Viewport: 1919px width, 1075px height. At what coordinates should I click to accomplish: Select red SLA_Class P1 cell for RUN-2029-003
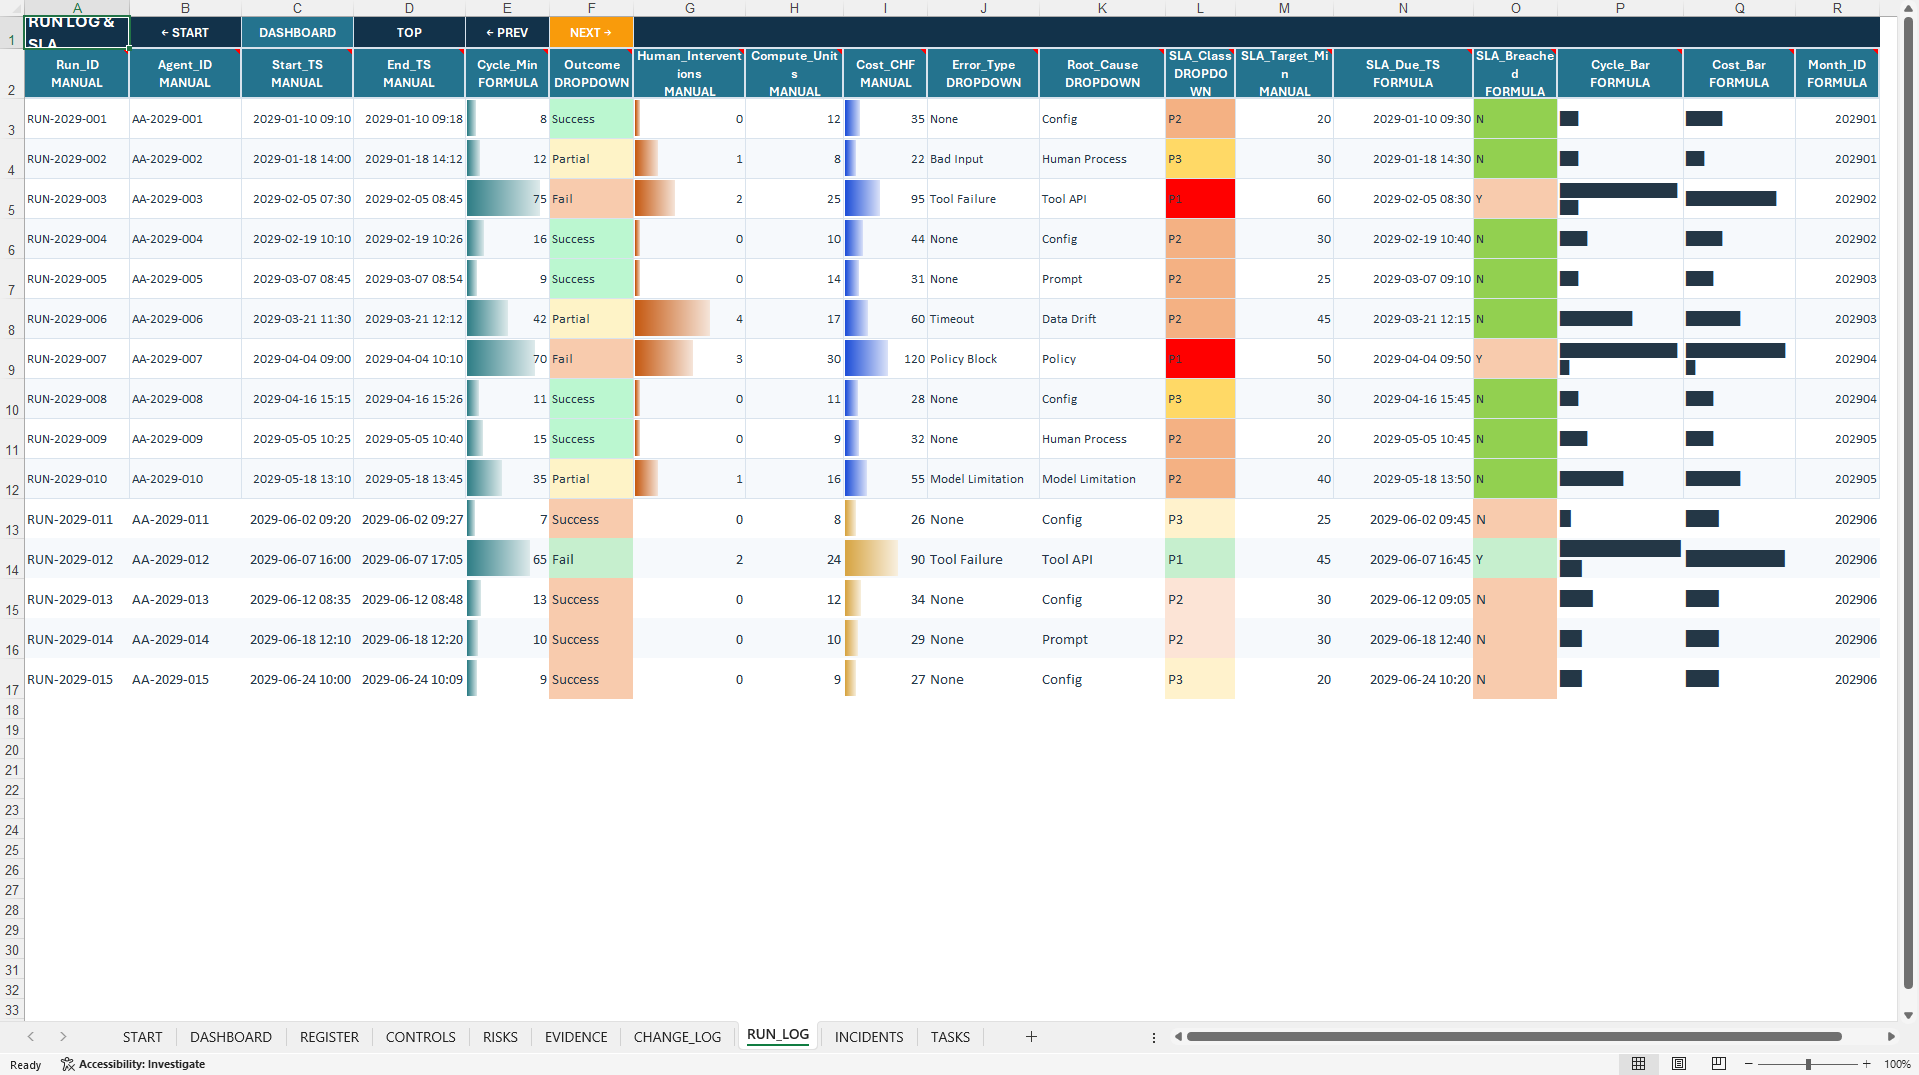click(1200, 199)
